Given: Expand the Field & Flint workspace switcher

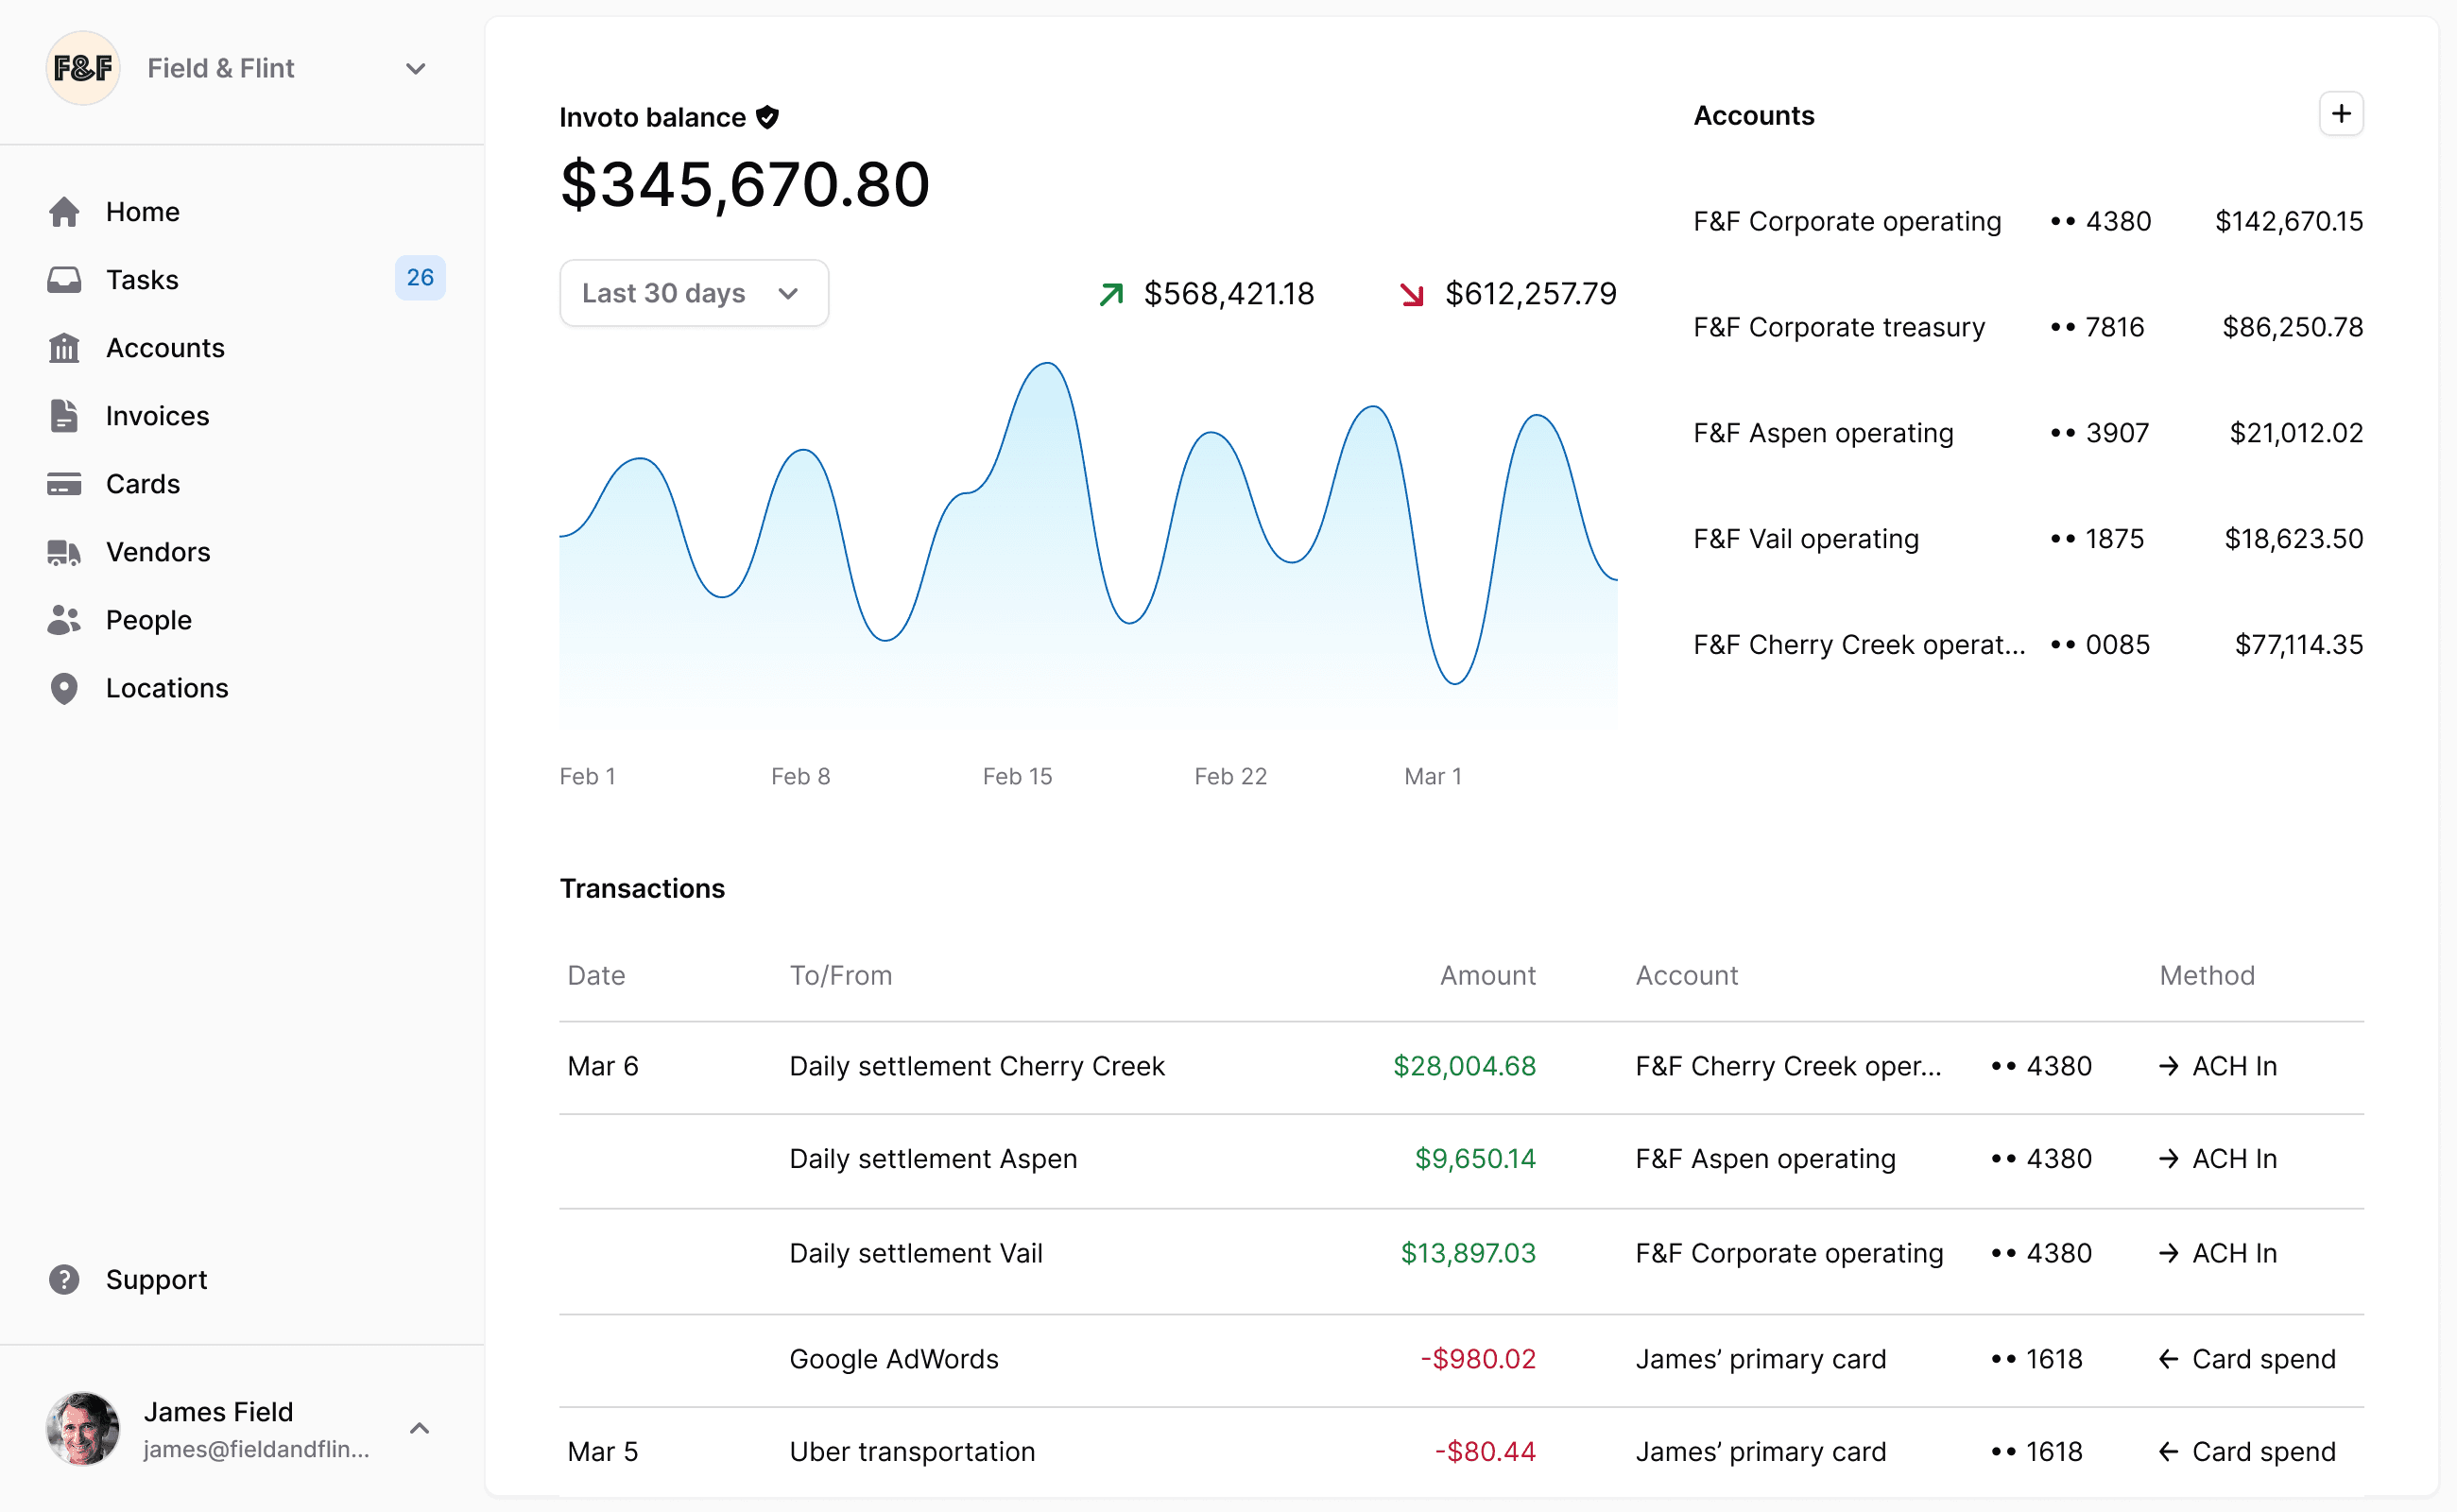Looking at the screenshot, I should click(416, 68).
